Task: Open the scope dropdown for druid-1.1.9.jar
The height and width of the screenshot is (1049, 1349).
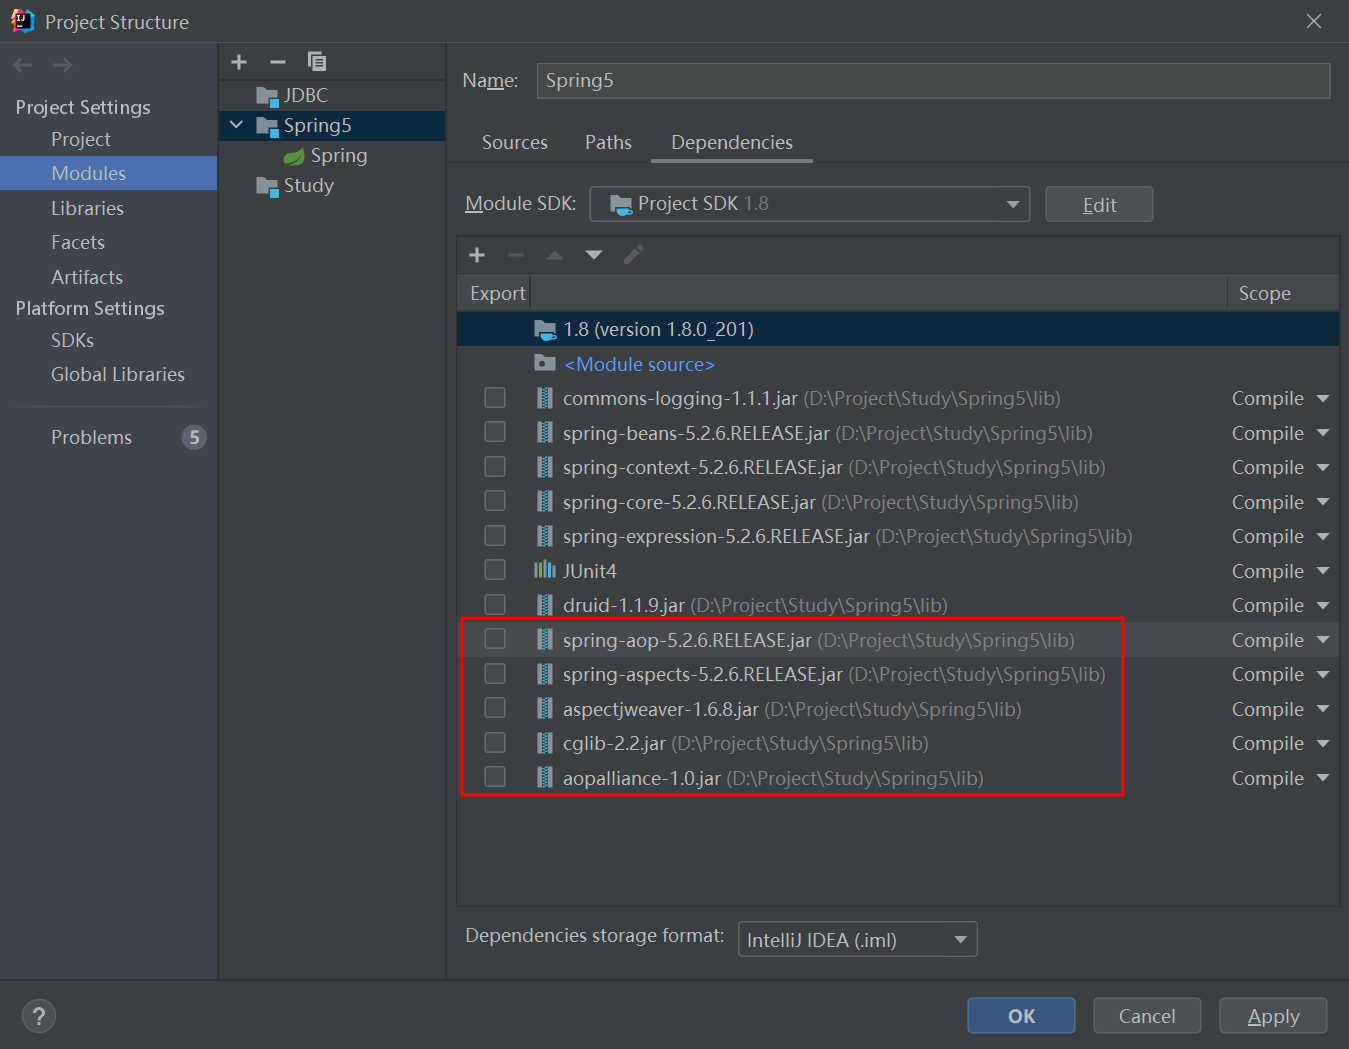Action: coord(1323,605)
